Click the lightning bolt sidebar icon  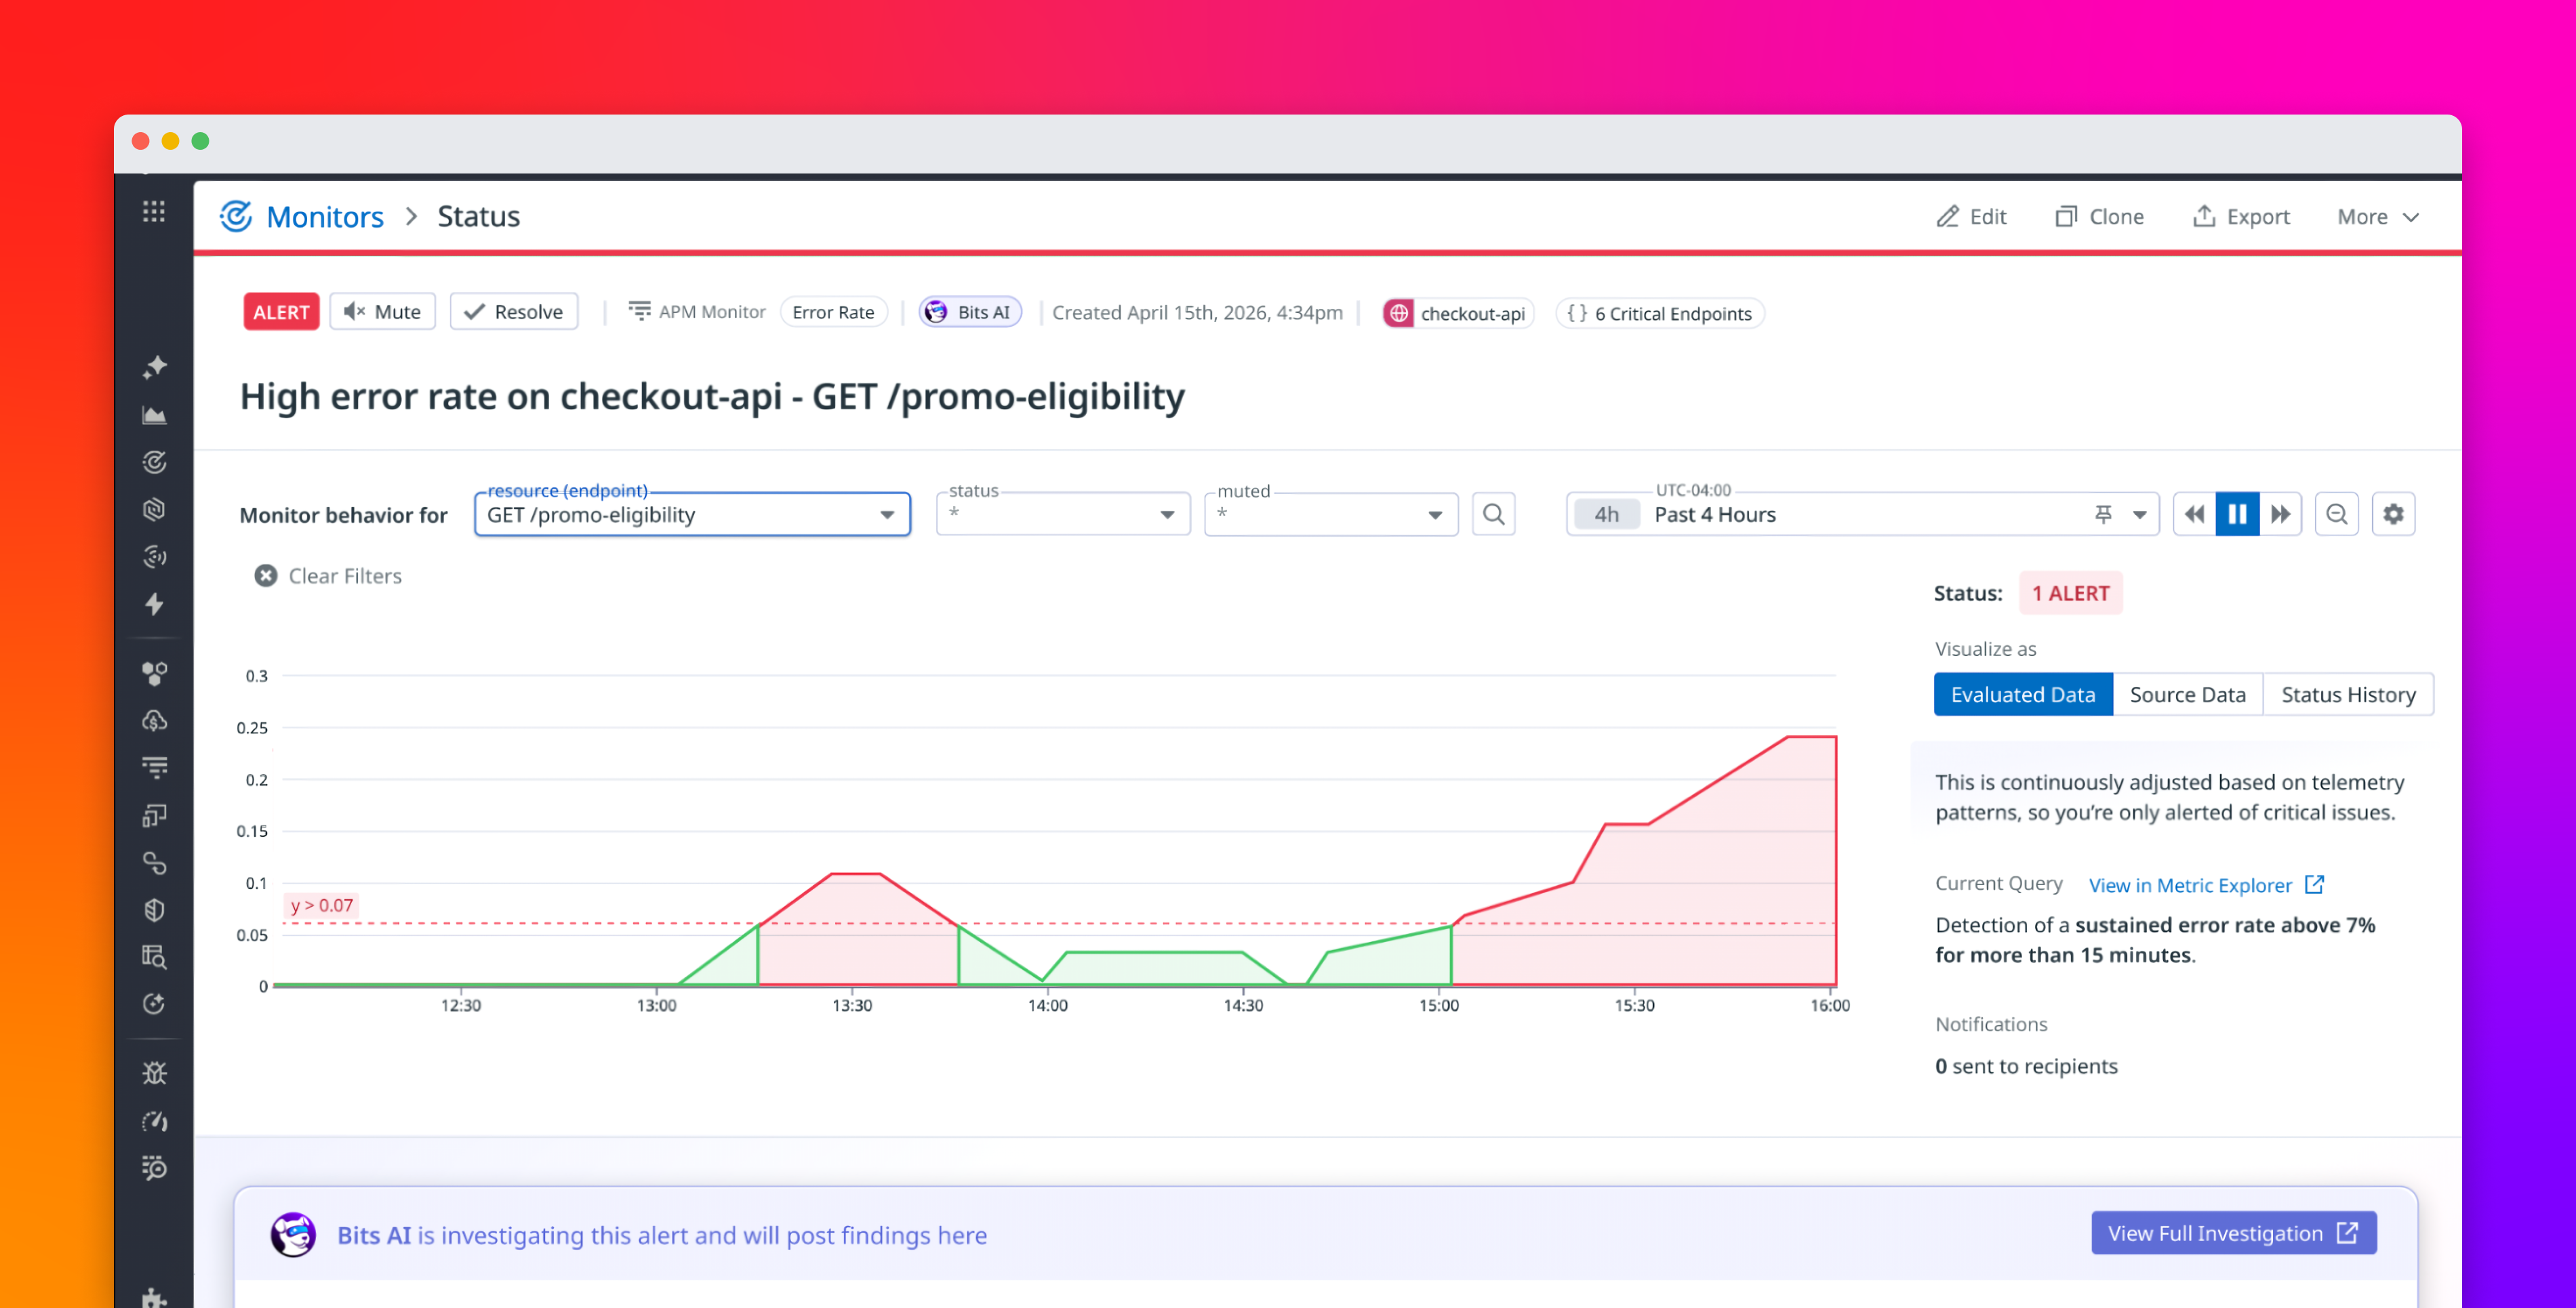[154, 604]
